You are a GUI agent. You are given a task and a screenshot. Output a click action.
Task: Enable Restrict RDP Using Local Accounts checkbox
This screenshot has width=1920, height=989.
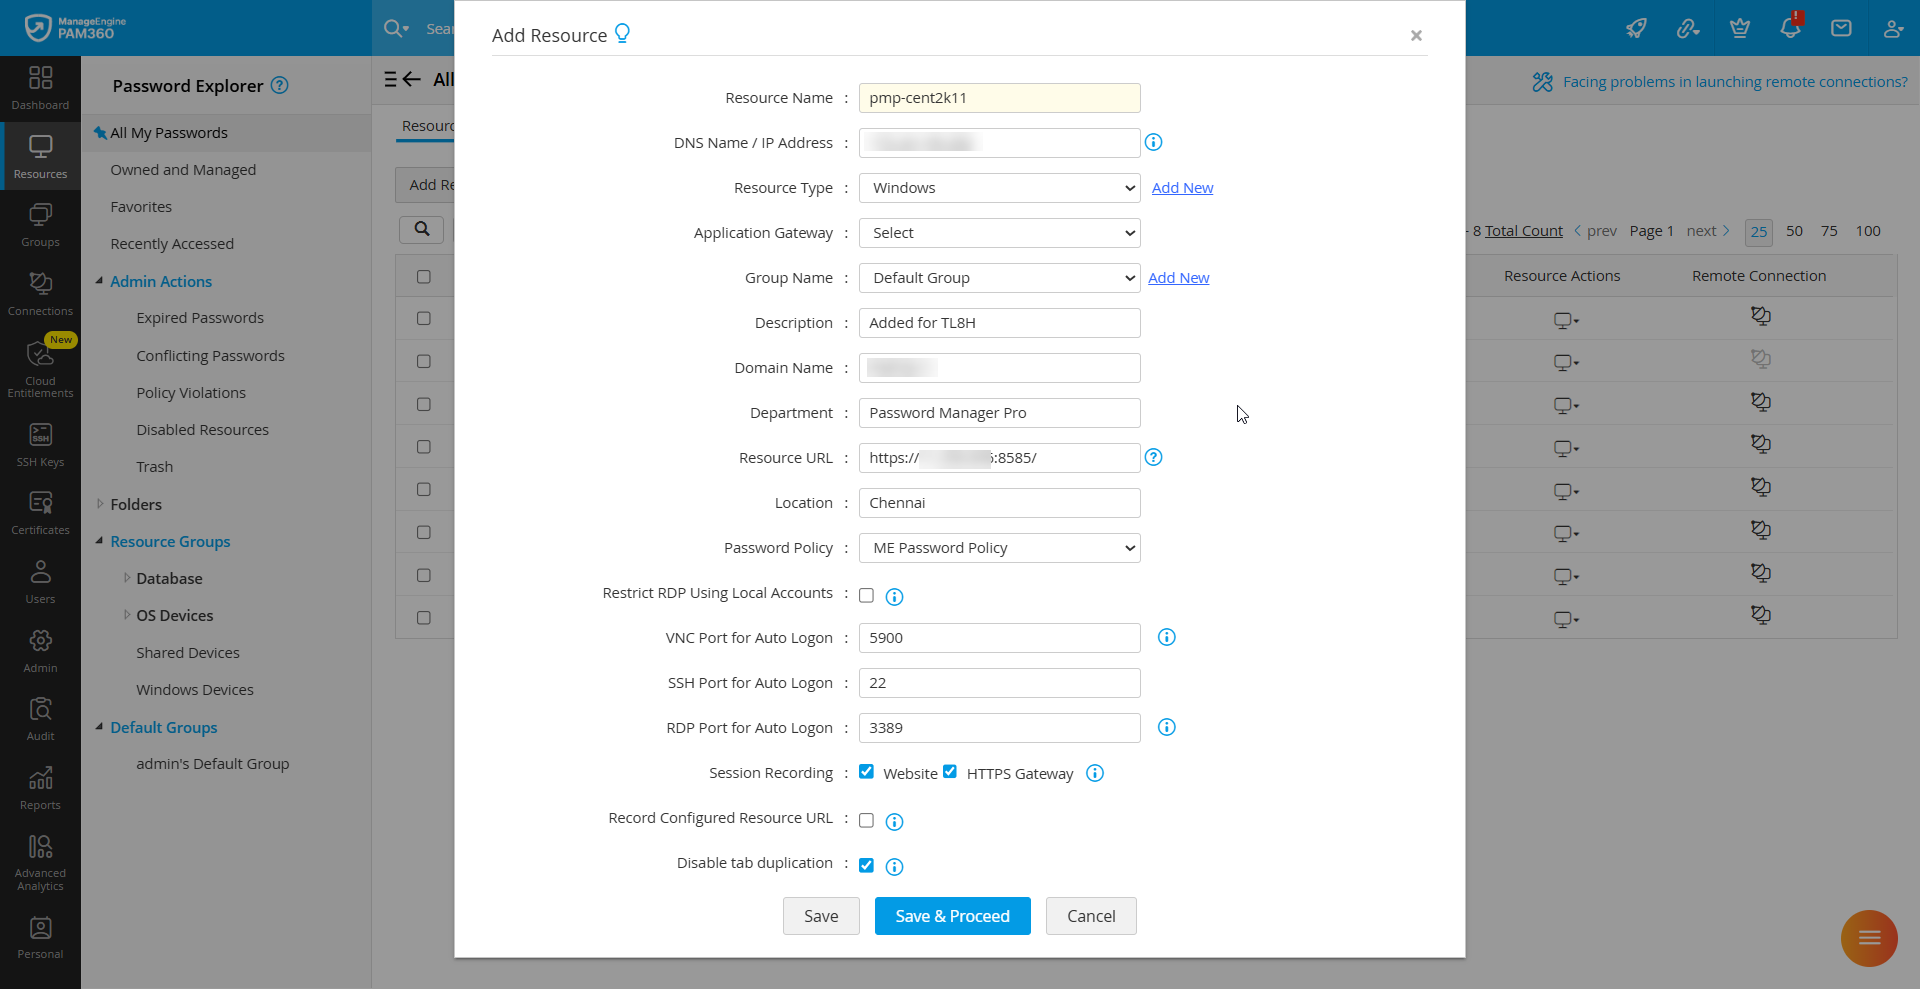(x=866, y=595)
